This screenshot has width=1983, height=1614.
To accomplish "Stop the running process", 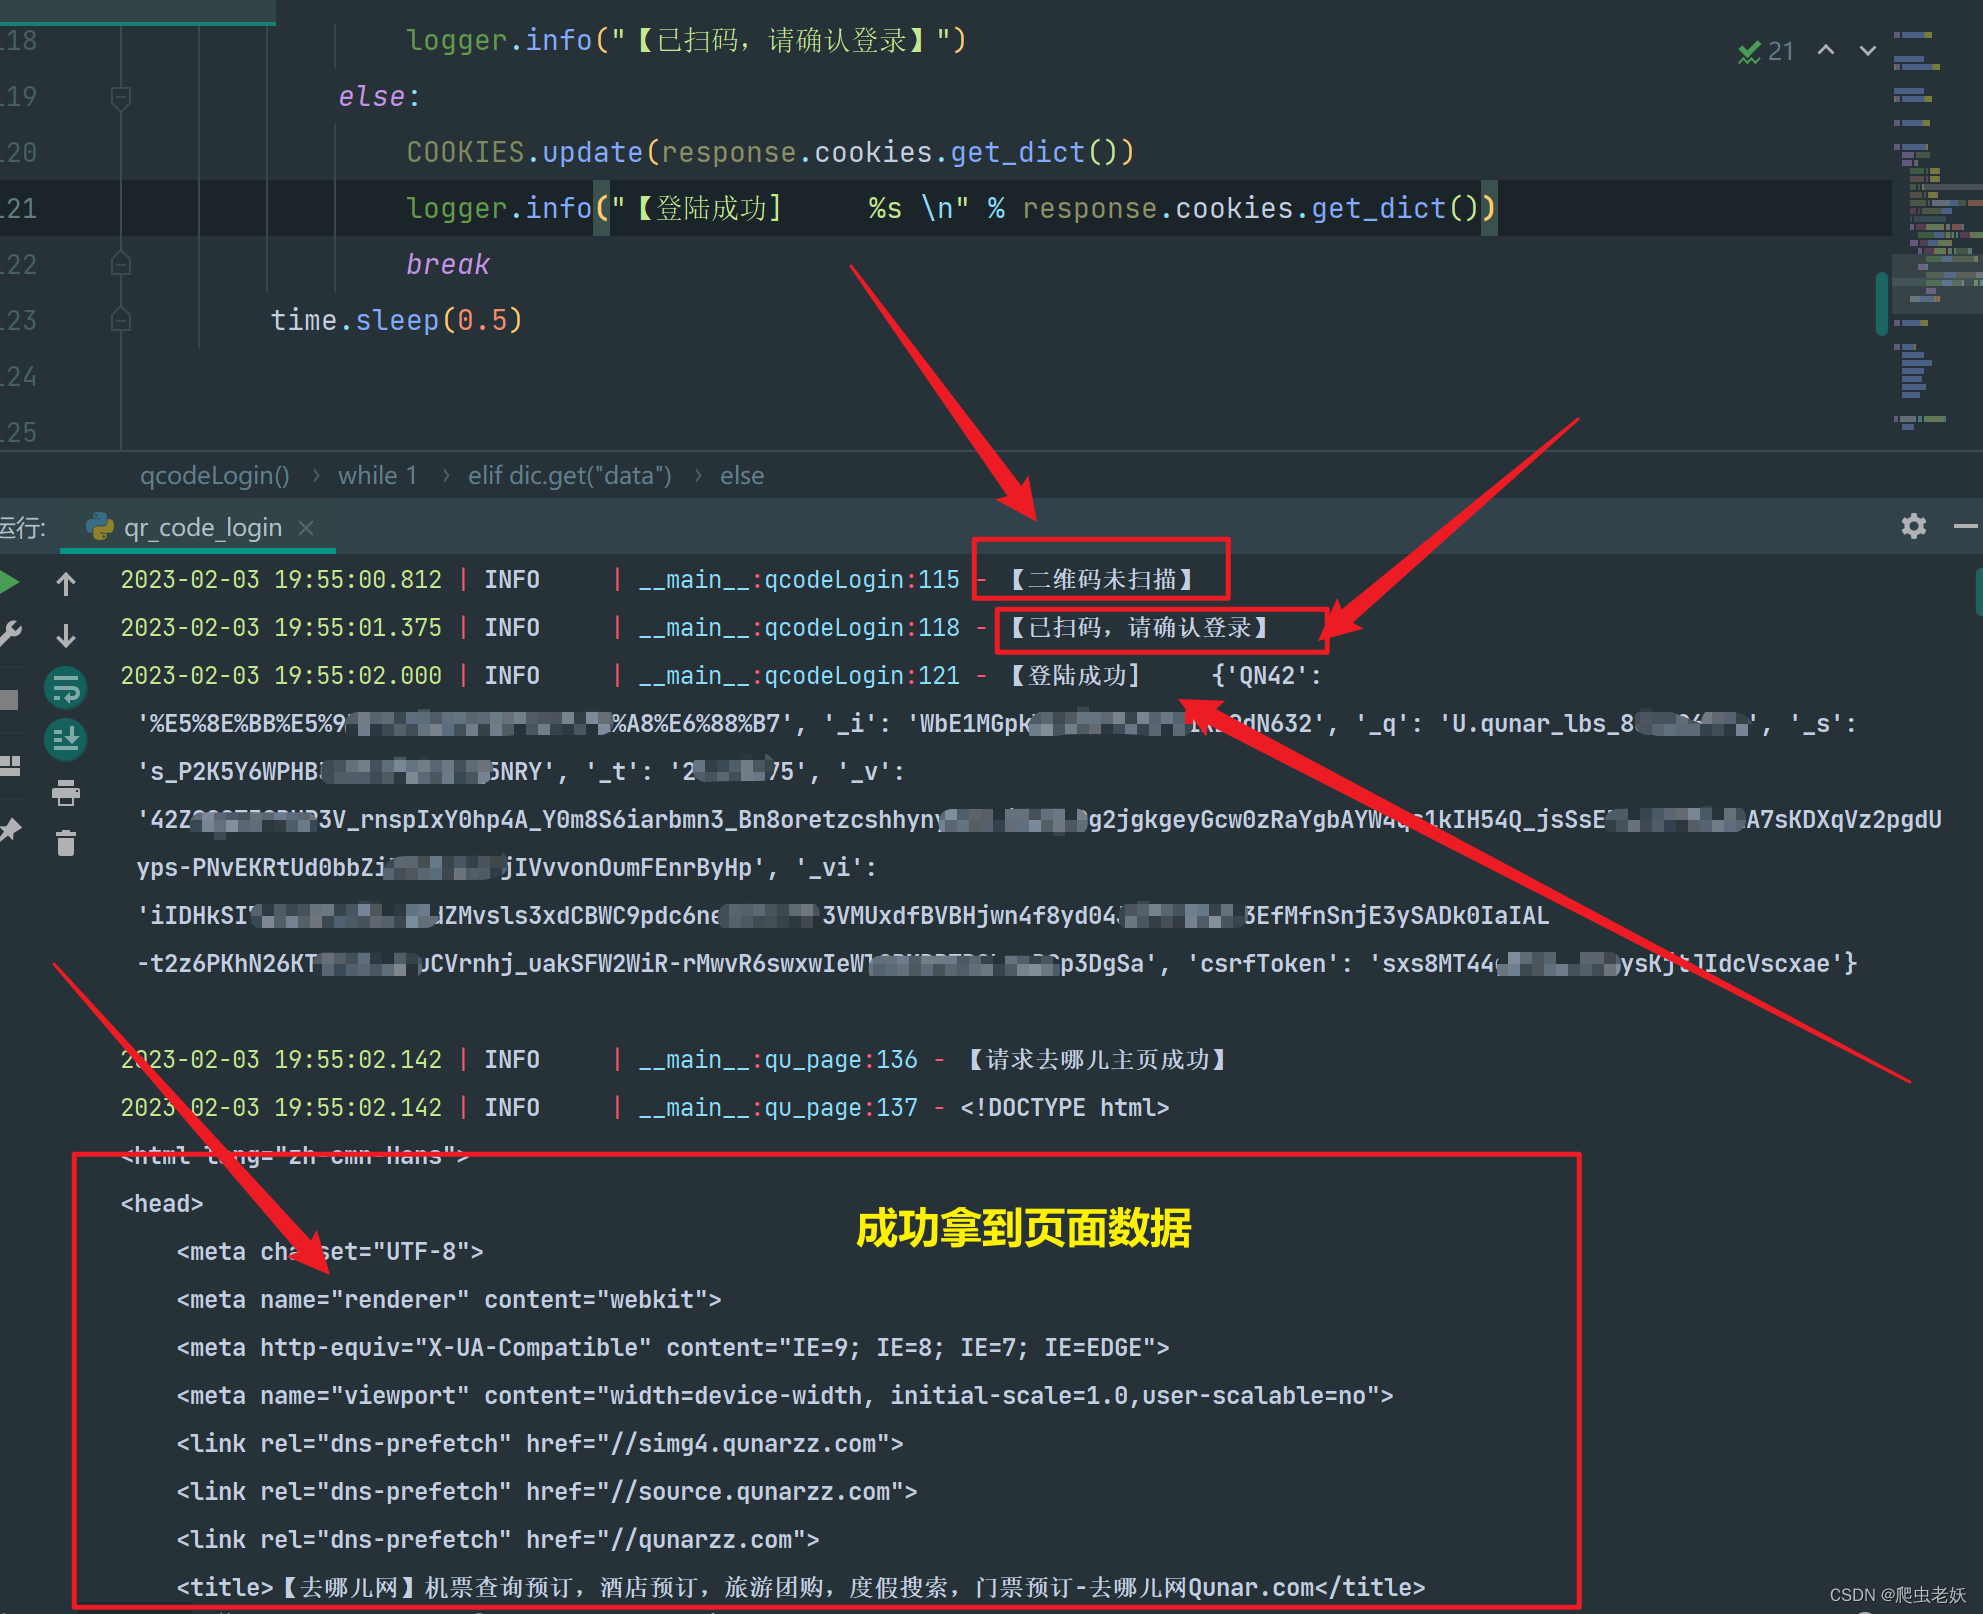I will pyautogui.click(x=9, y=699).
